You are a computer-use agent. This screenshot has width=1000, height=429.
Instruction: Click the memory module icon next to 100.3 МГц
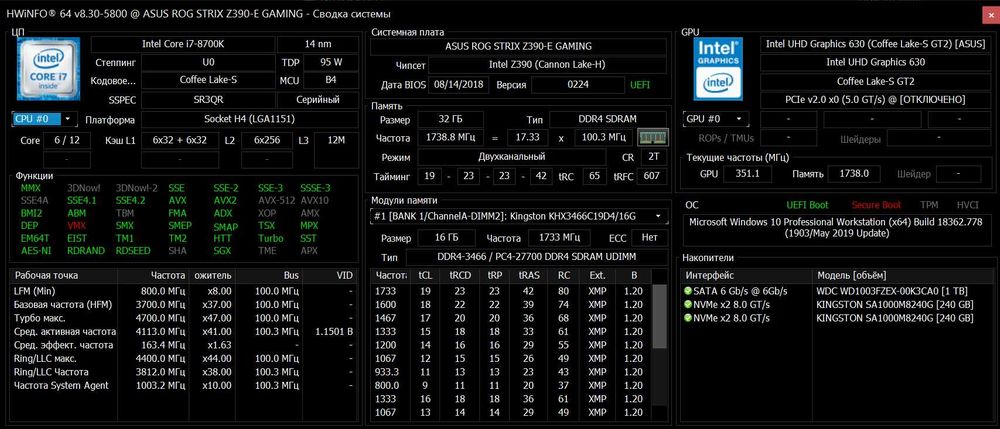point(652,138)
